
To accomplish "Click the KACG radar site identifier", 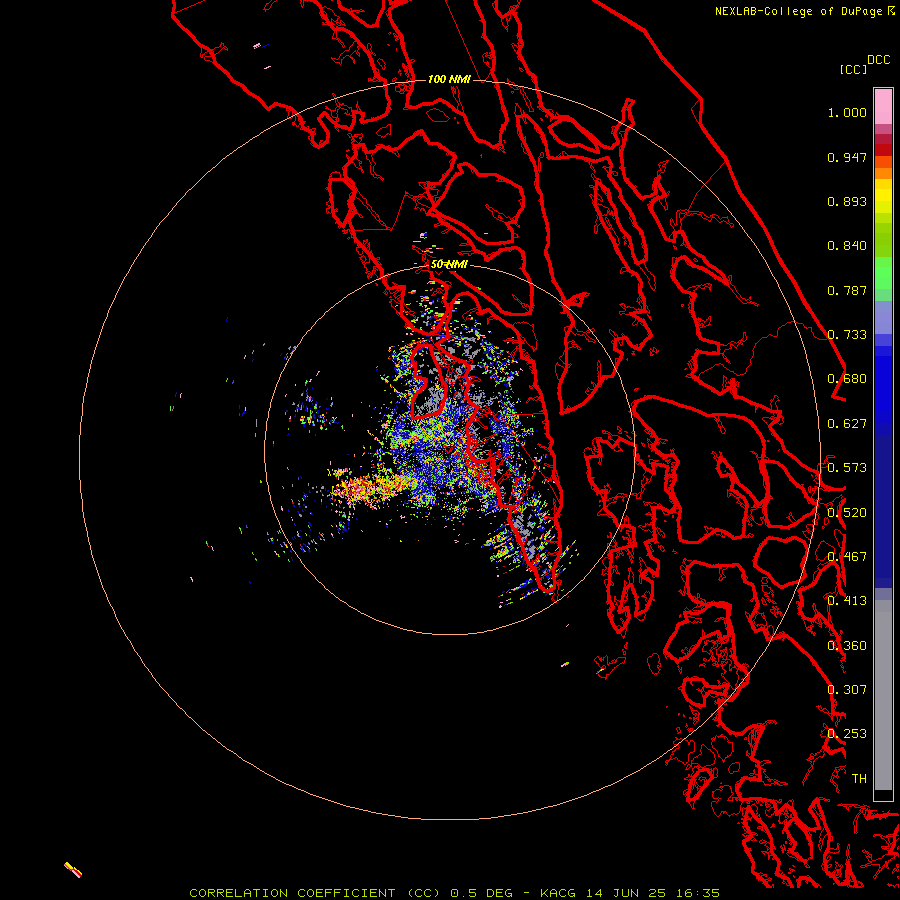I will pyautogui.click(x=558, y=893).
